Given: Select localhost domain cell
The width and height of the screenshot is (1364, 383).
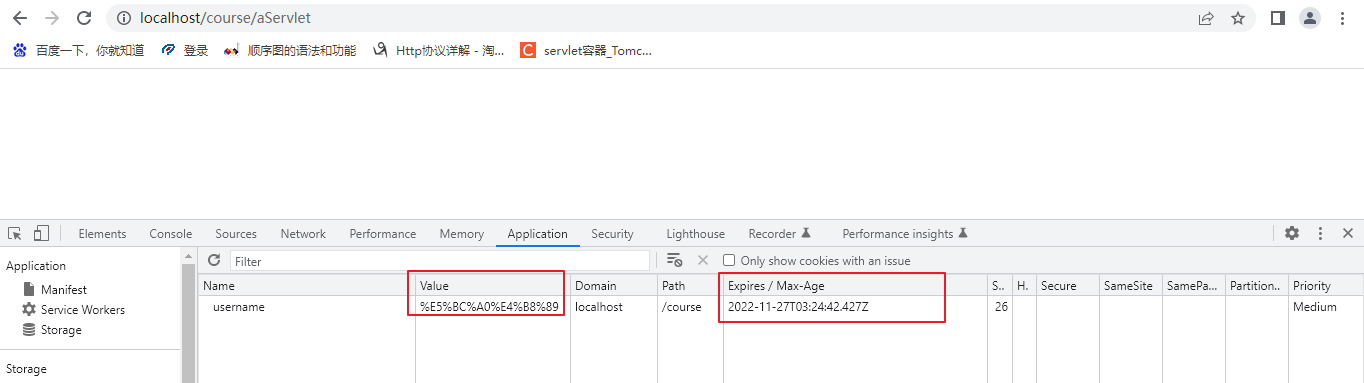Looking at the screenshot, I should pyautogui.click(x=599, y=307).
